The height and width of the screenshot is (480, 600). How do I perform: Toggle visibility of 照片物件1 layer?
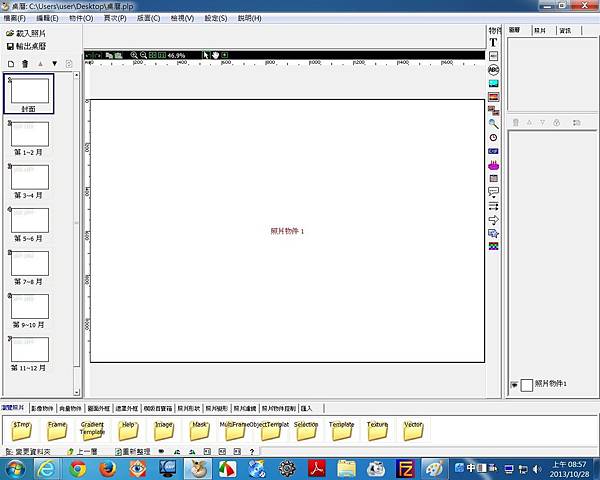(x=514, y=385)
